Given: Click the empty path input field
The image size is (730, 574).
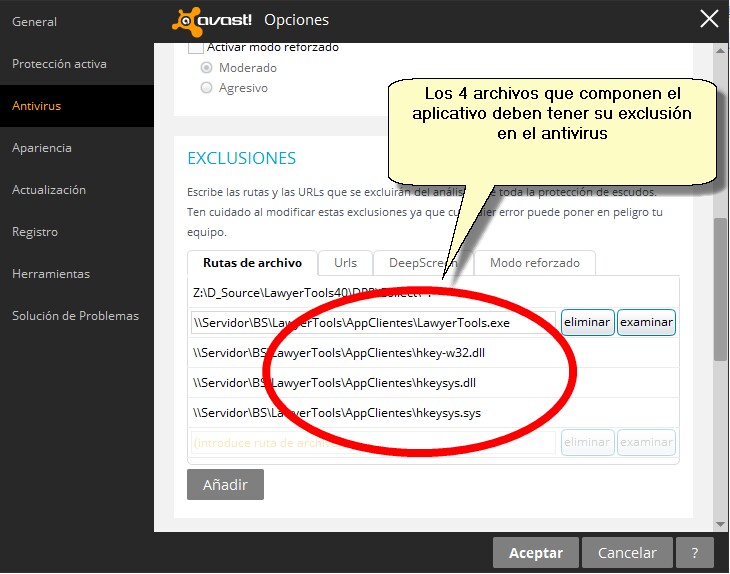Looking at the screenshot, I should [373, 443].
